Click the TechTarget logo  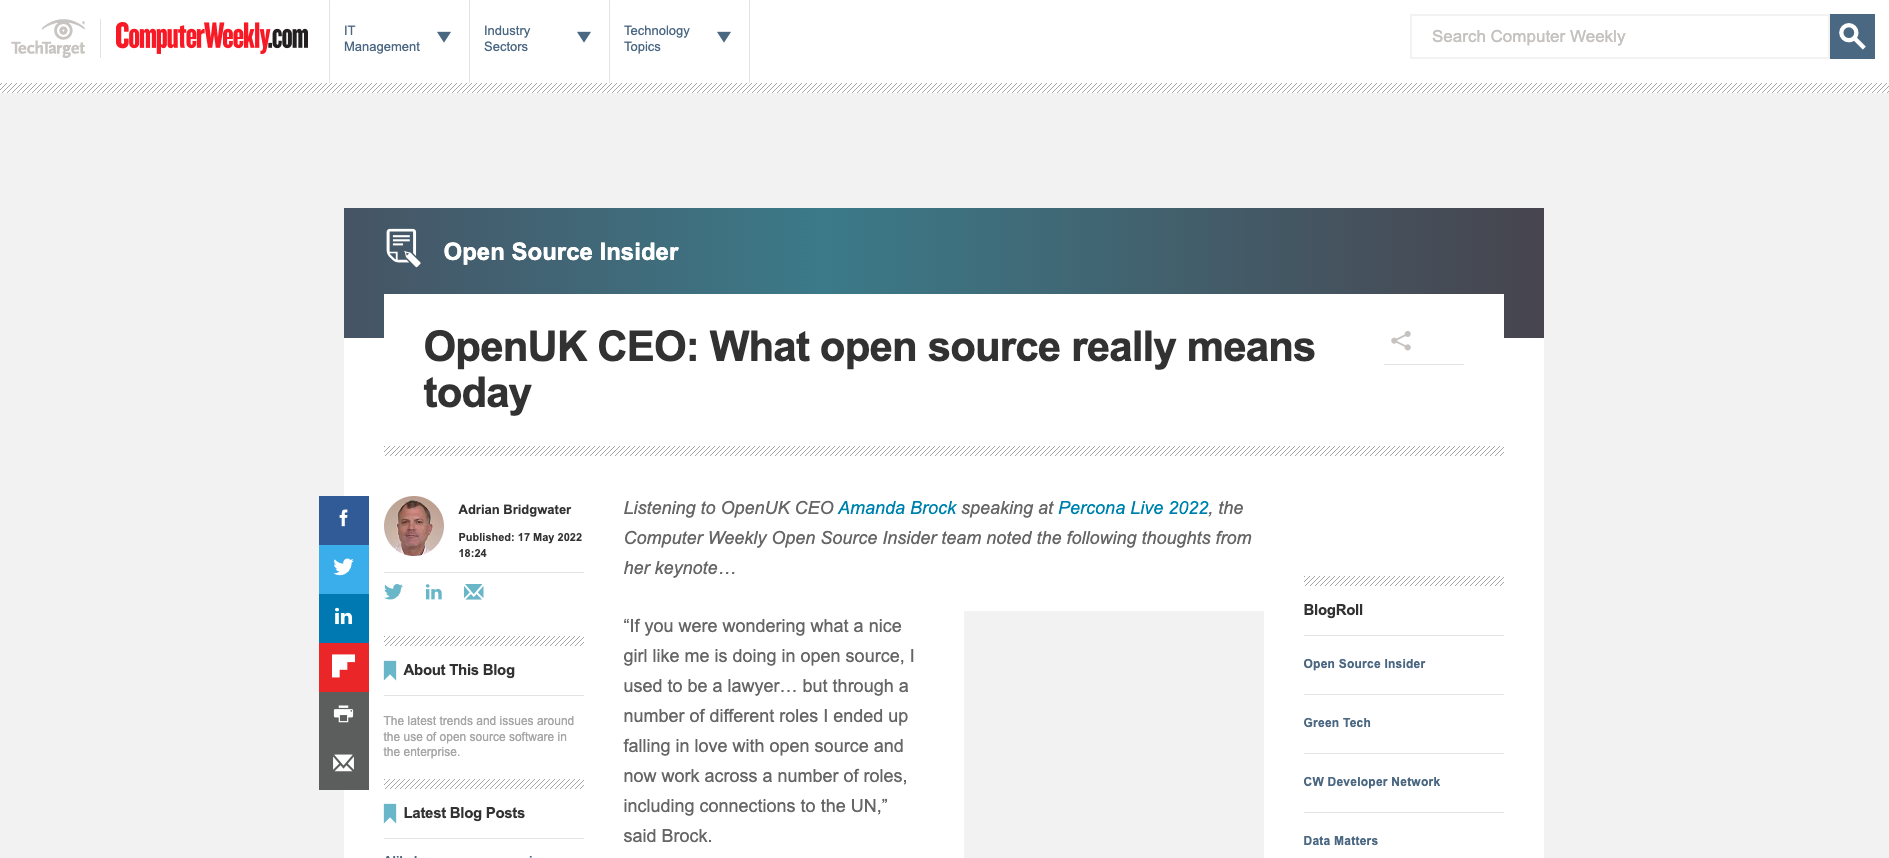click(48, 38)
